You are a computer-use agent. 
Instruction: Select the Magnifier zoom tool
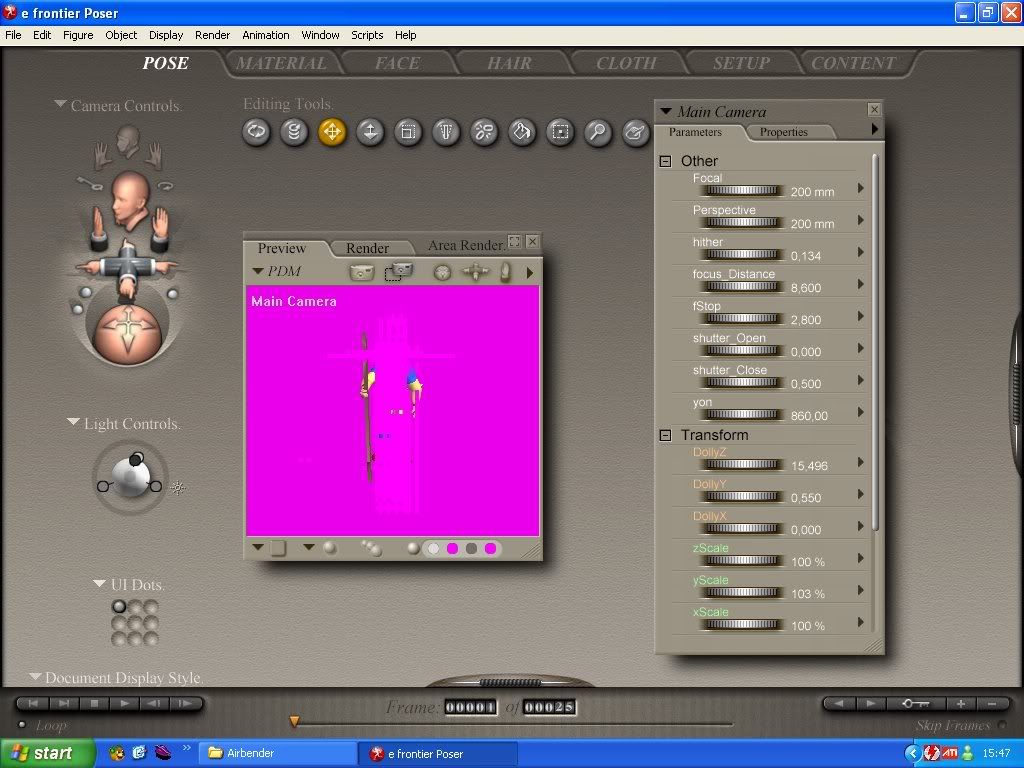tap(598, 132)
